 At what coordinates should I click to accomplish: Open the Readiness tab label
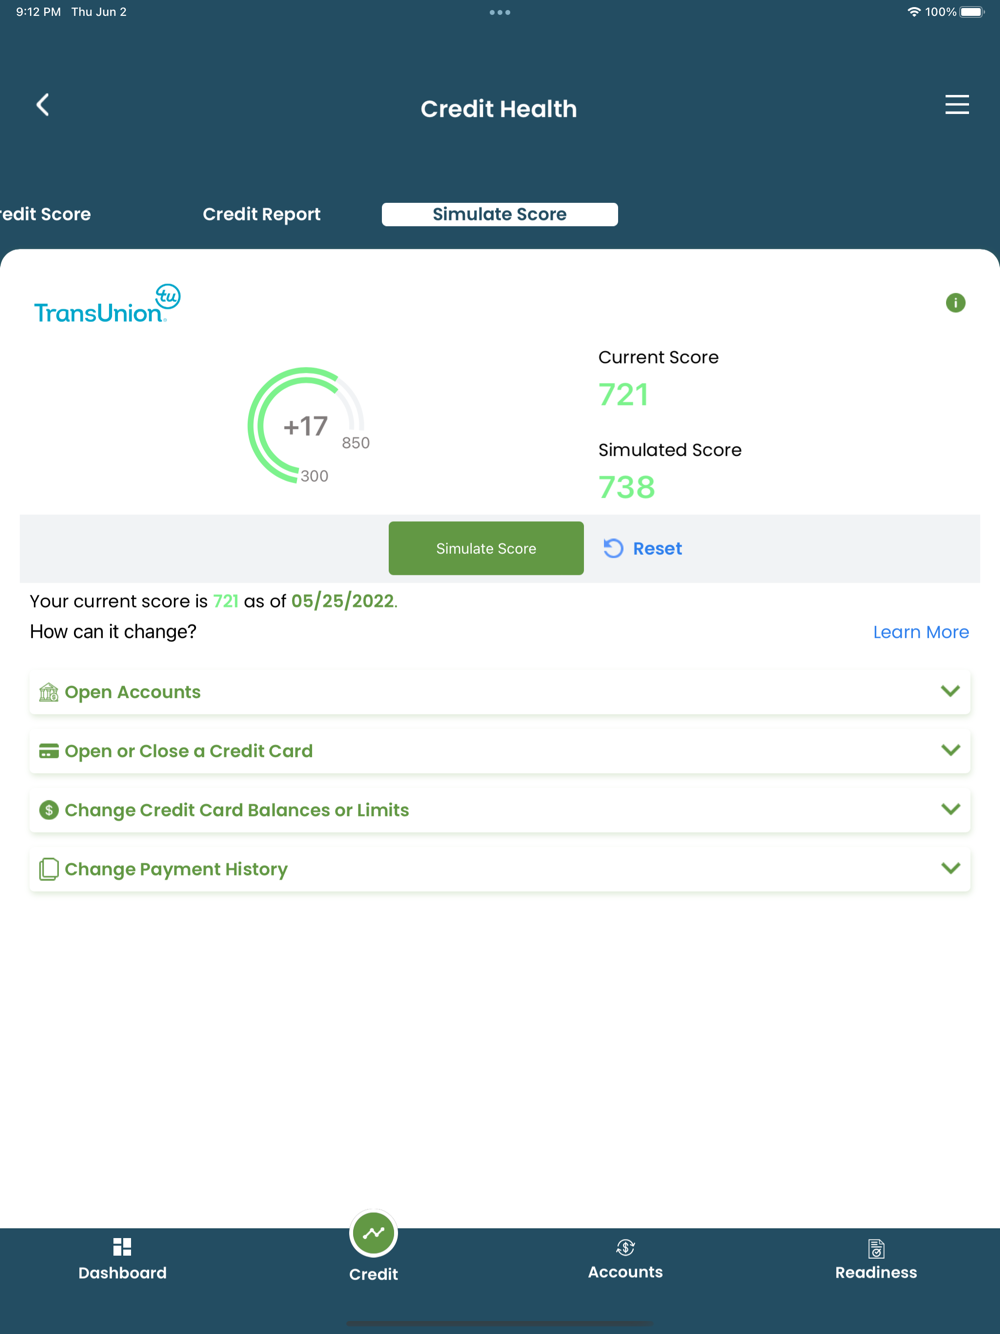click(876, 1272)
